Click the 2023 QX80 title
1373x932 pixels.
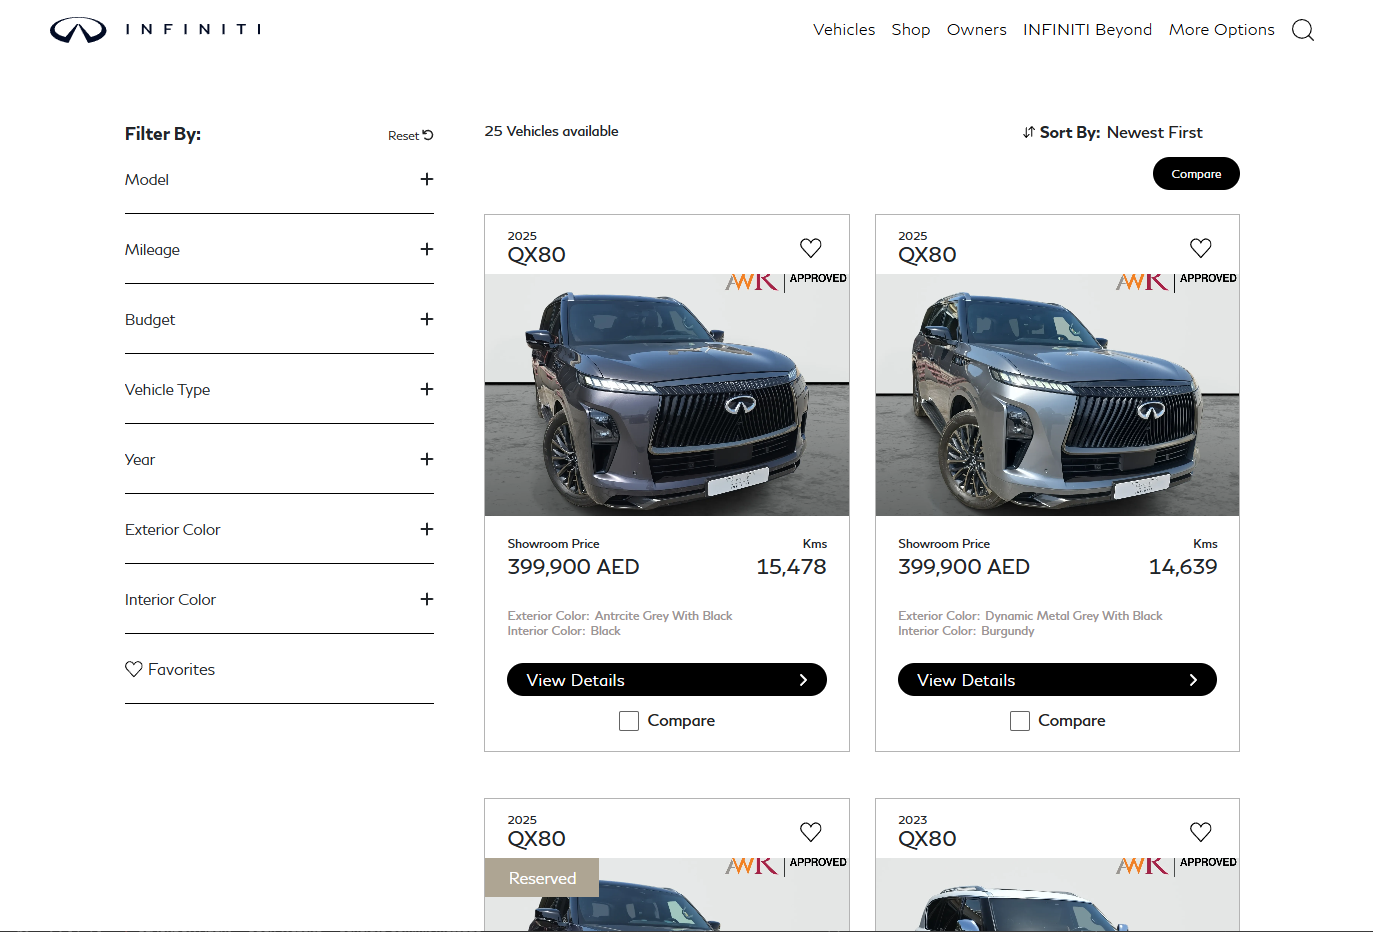click(927, 839)
